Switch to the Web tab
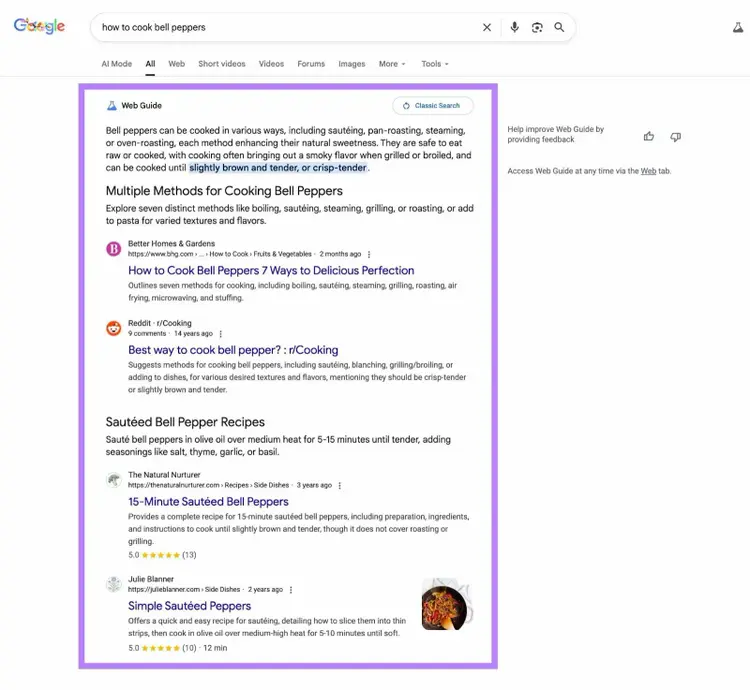Screen dimensions: 750x690 176,64
